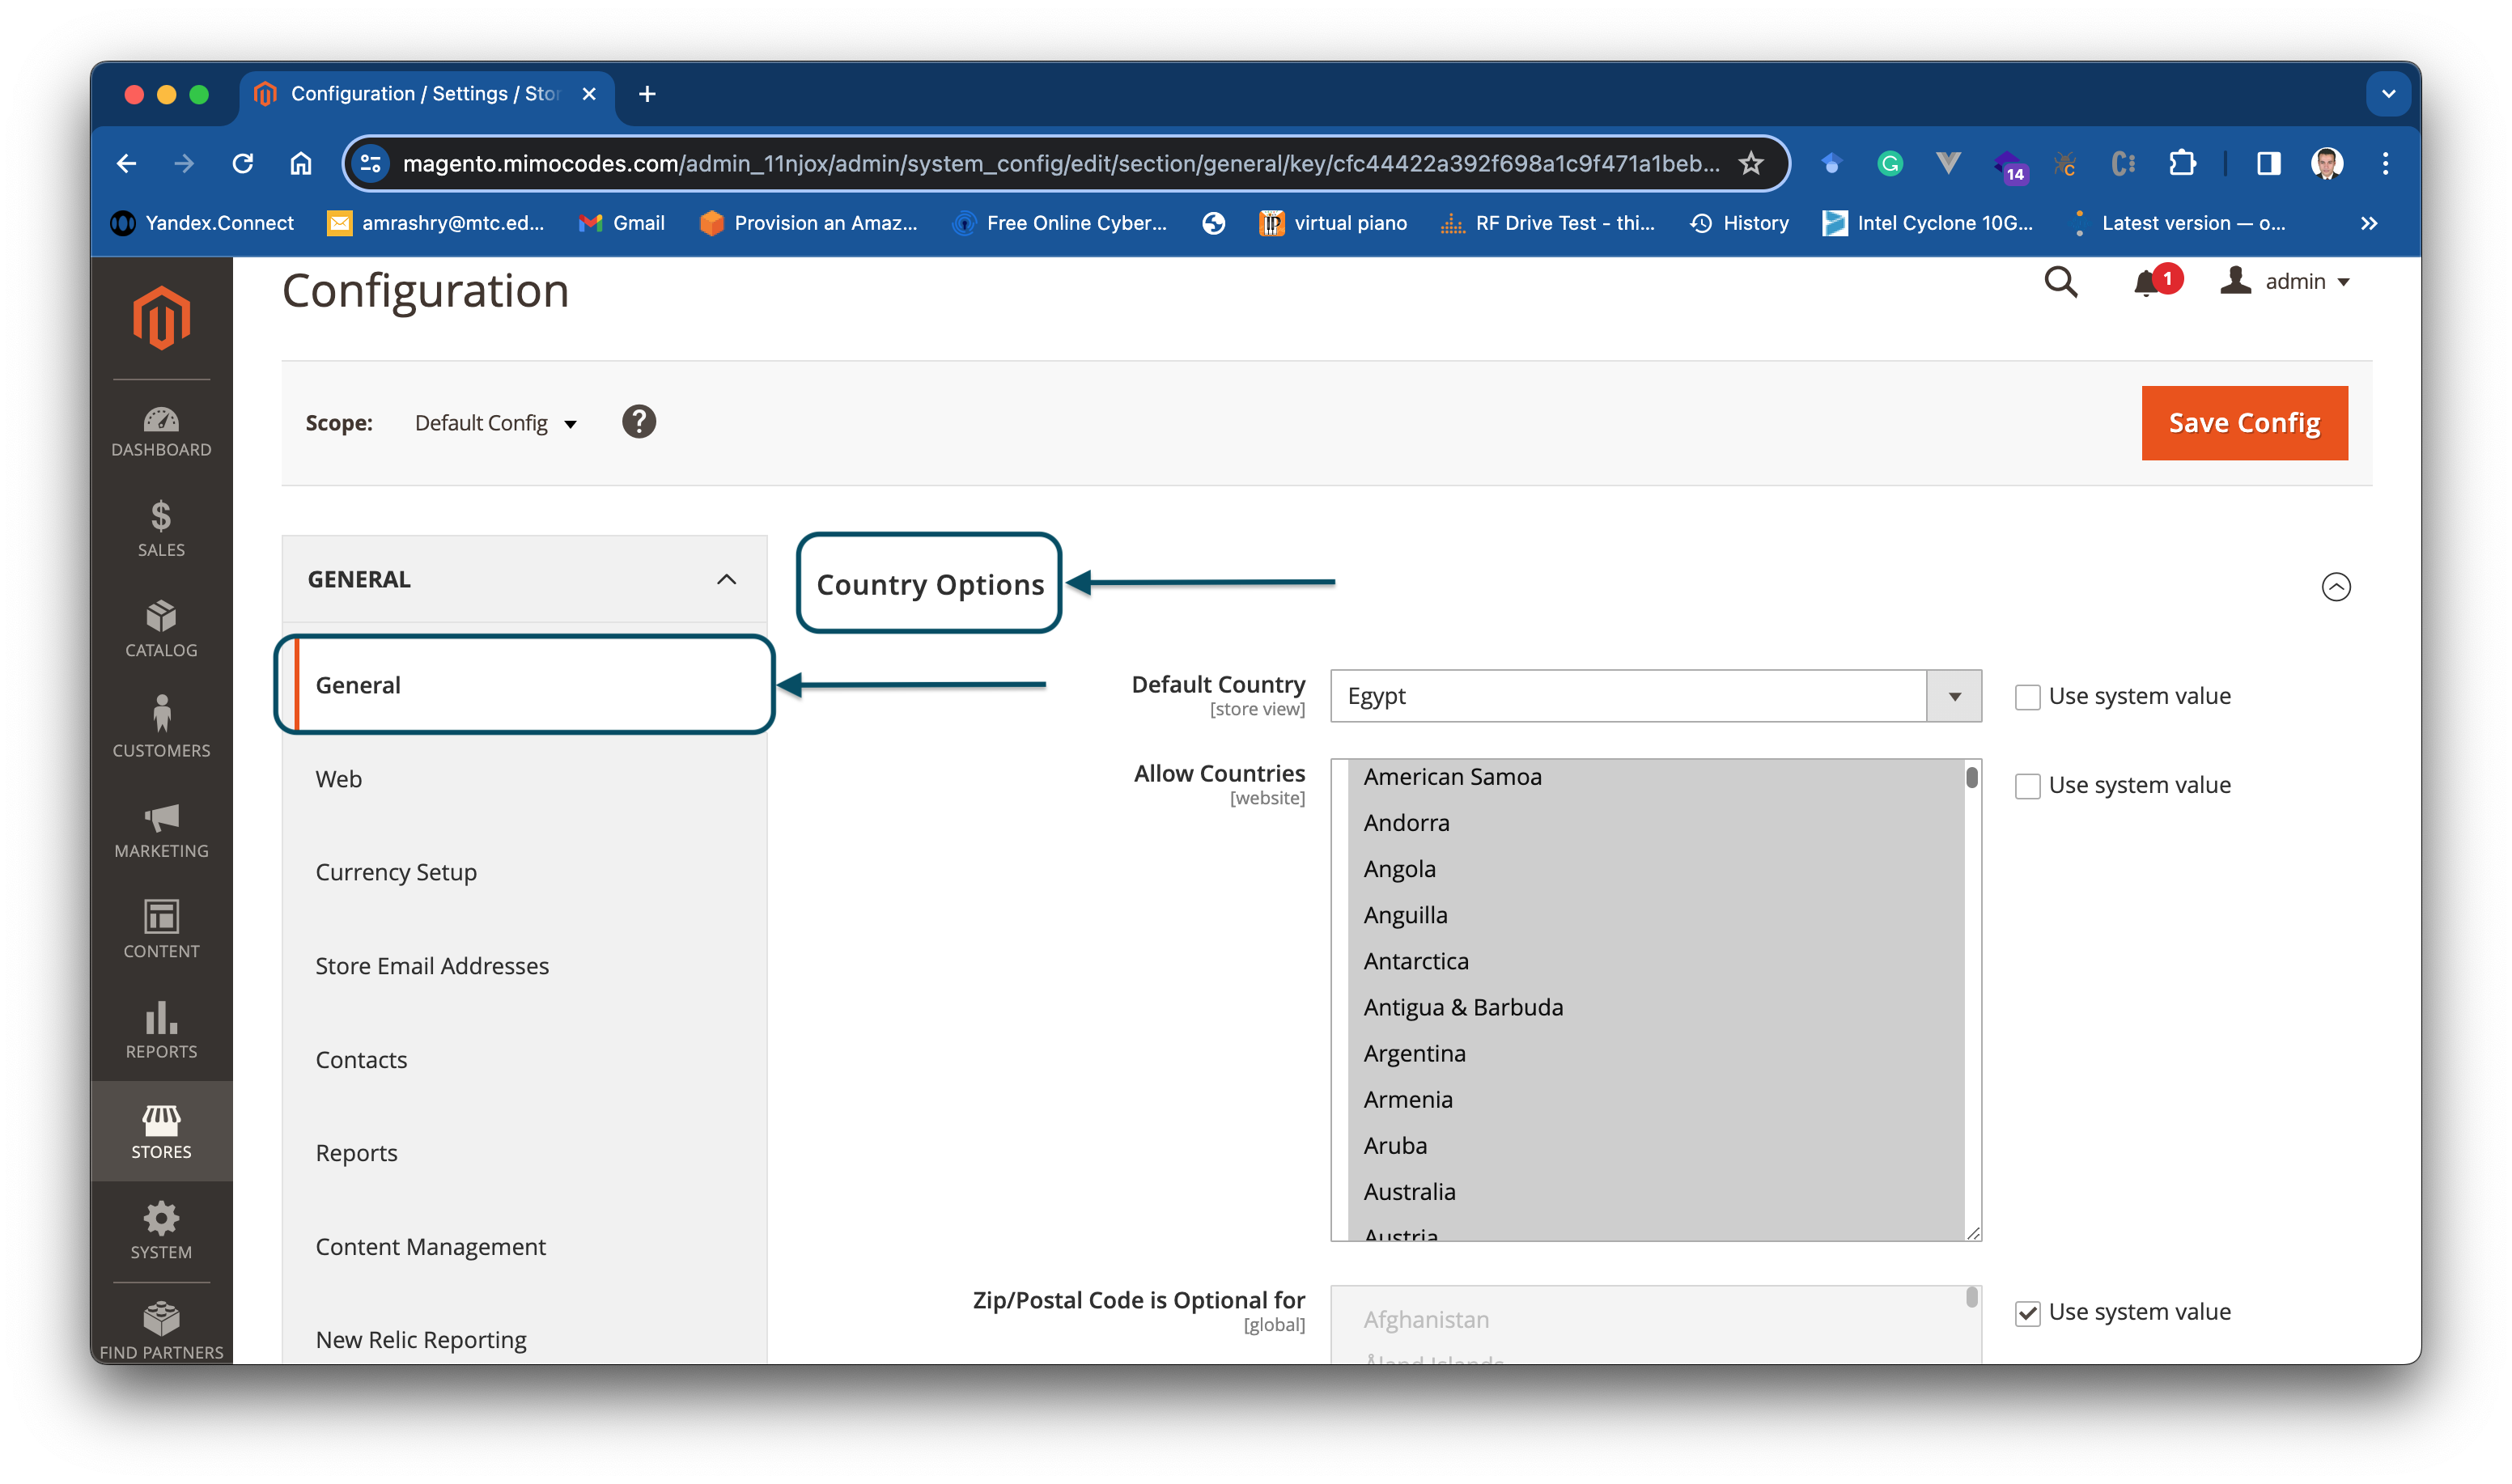
Task: Click the admin search magnifier icon
Action: (x=2060, y=282)
